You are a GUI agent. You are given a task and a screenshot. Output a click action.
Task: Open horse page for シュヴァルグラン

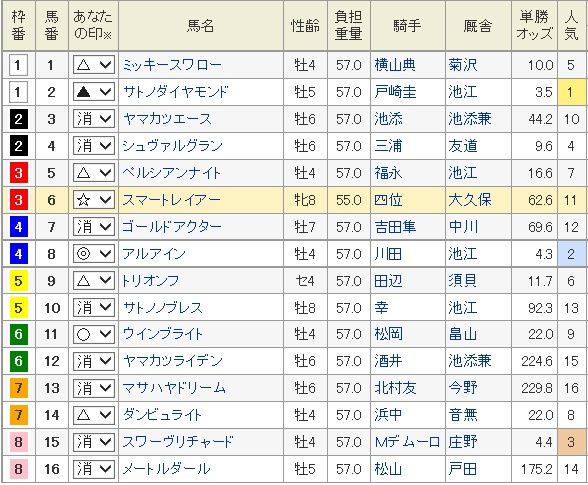click(172, 146)
